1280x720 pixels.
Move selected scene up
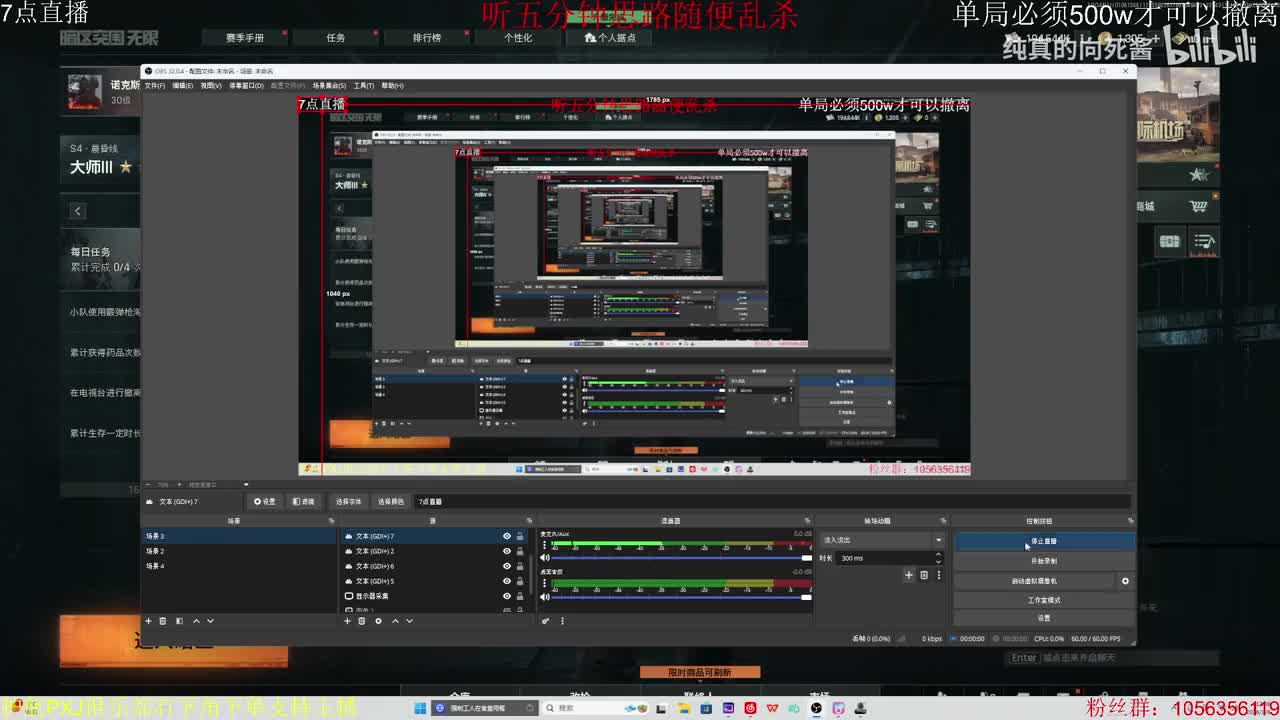pyautogui.click(x=196, y=621)
